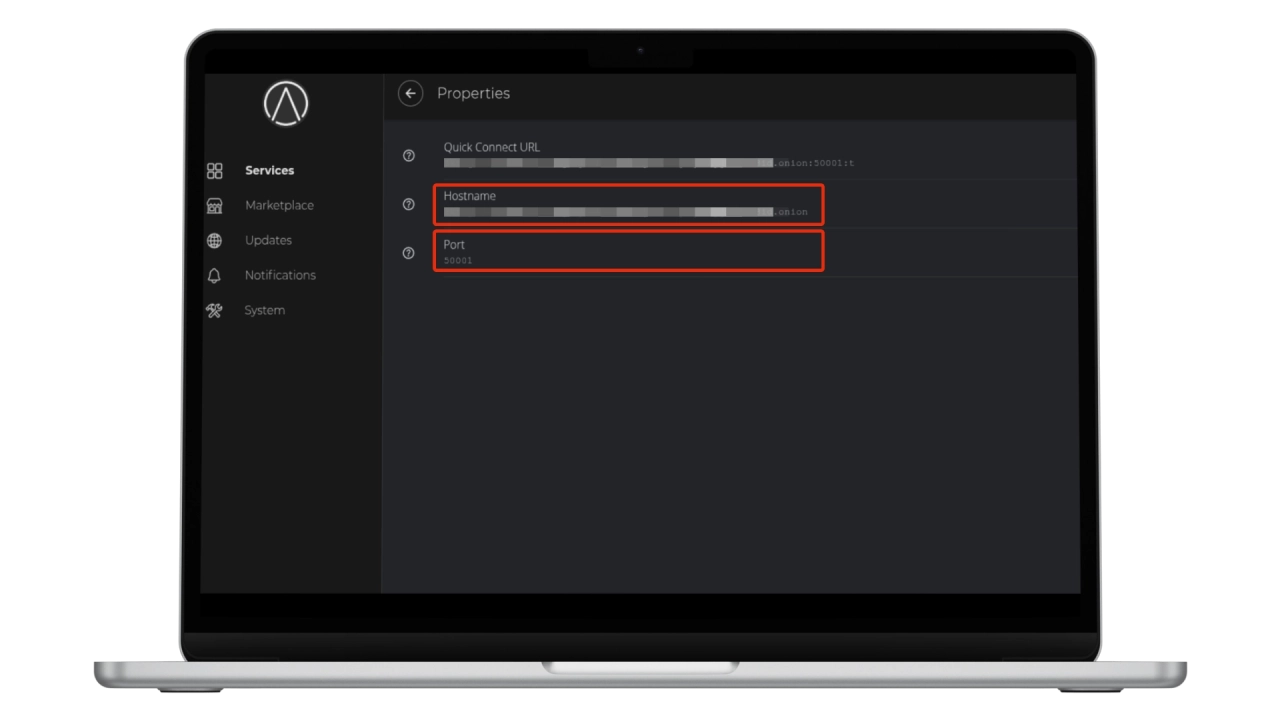
Task: Click the Services grid icon
Action: tap(214, 171)
